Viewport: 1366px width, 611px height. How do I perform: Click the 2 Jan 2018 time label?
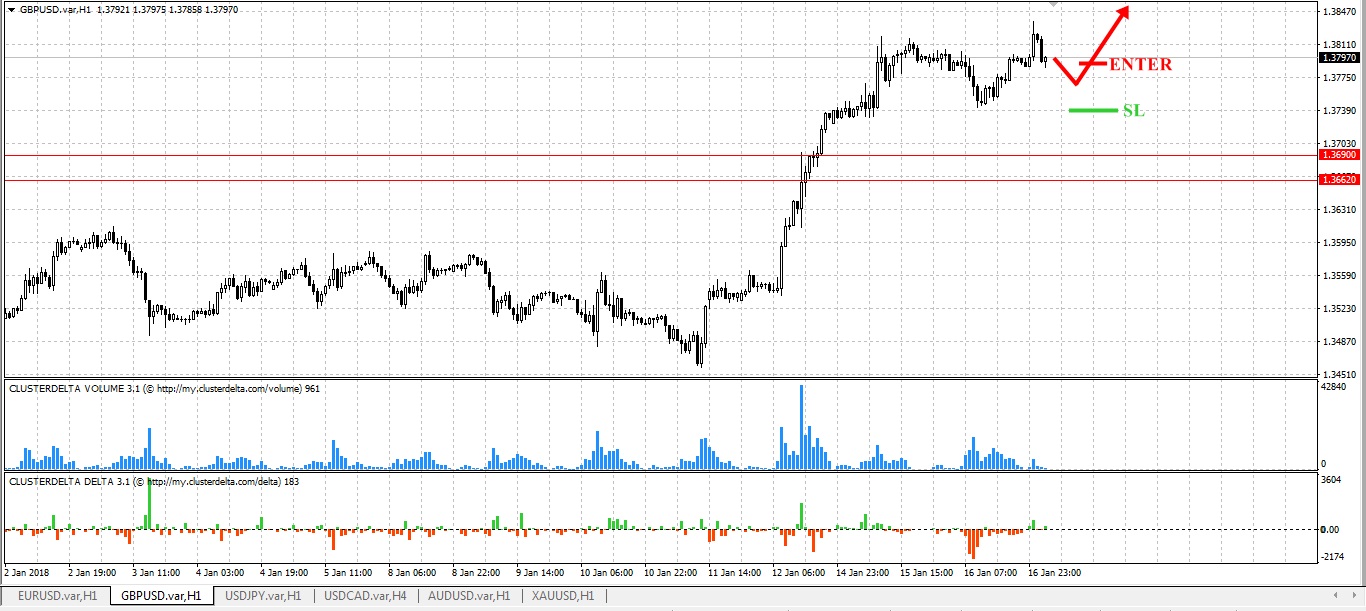(26, 573)
